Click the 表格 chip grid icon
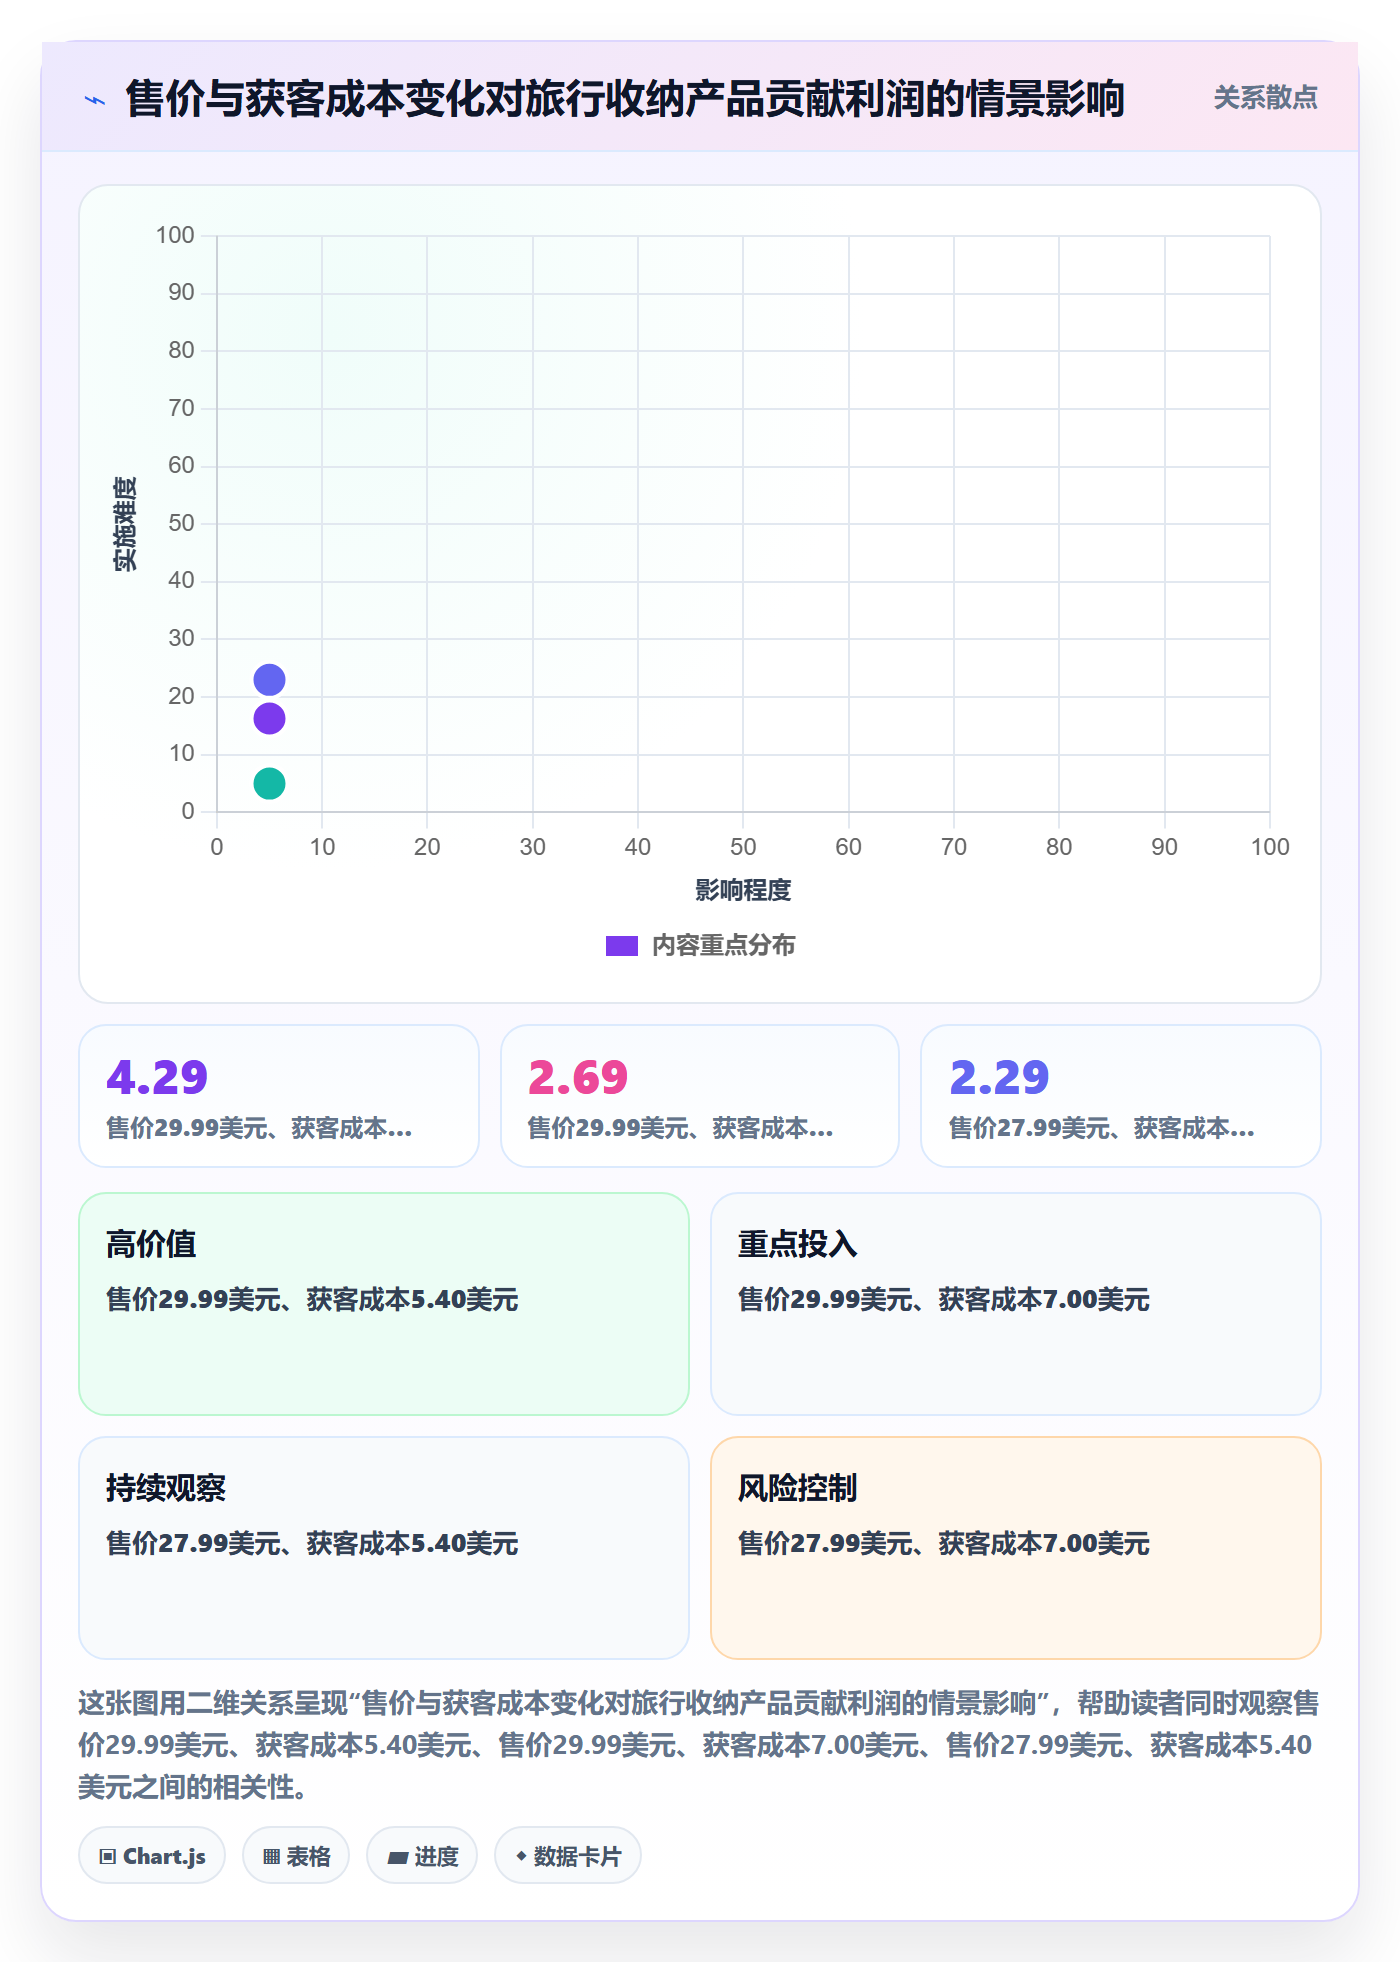Viewport: 1400px width, 1962px height. [x=271, y=1857]
